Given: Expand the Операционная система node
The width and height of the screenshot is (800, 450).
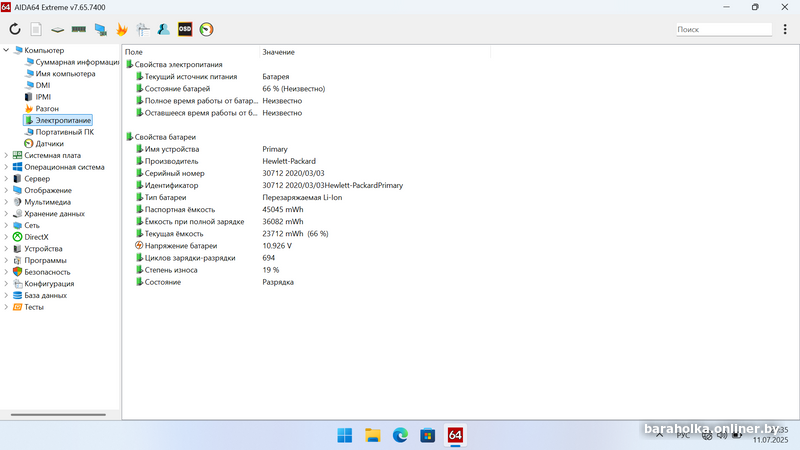Looking at the screenshot, I should click(6, 167).
